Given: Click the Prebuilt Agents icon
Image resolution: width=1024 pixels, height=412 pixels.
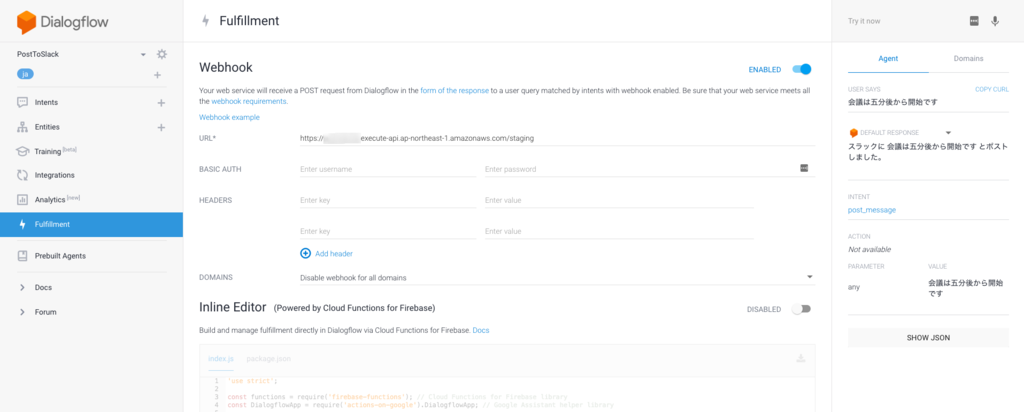Looking at the screenshot, I should pyautogui.click(x=22, y=256).
